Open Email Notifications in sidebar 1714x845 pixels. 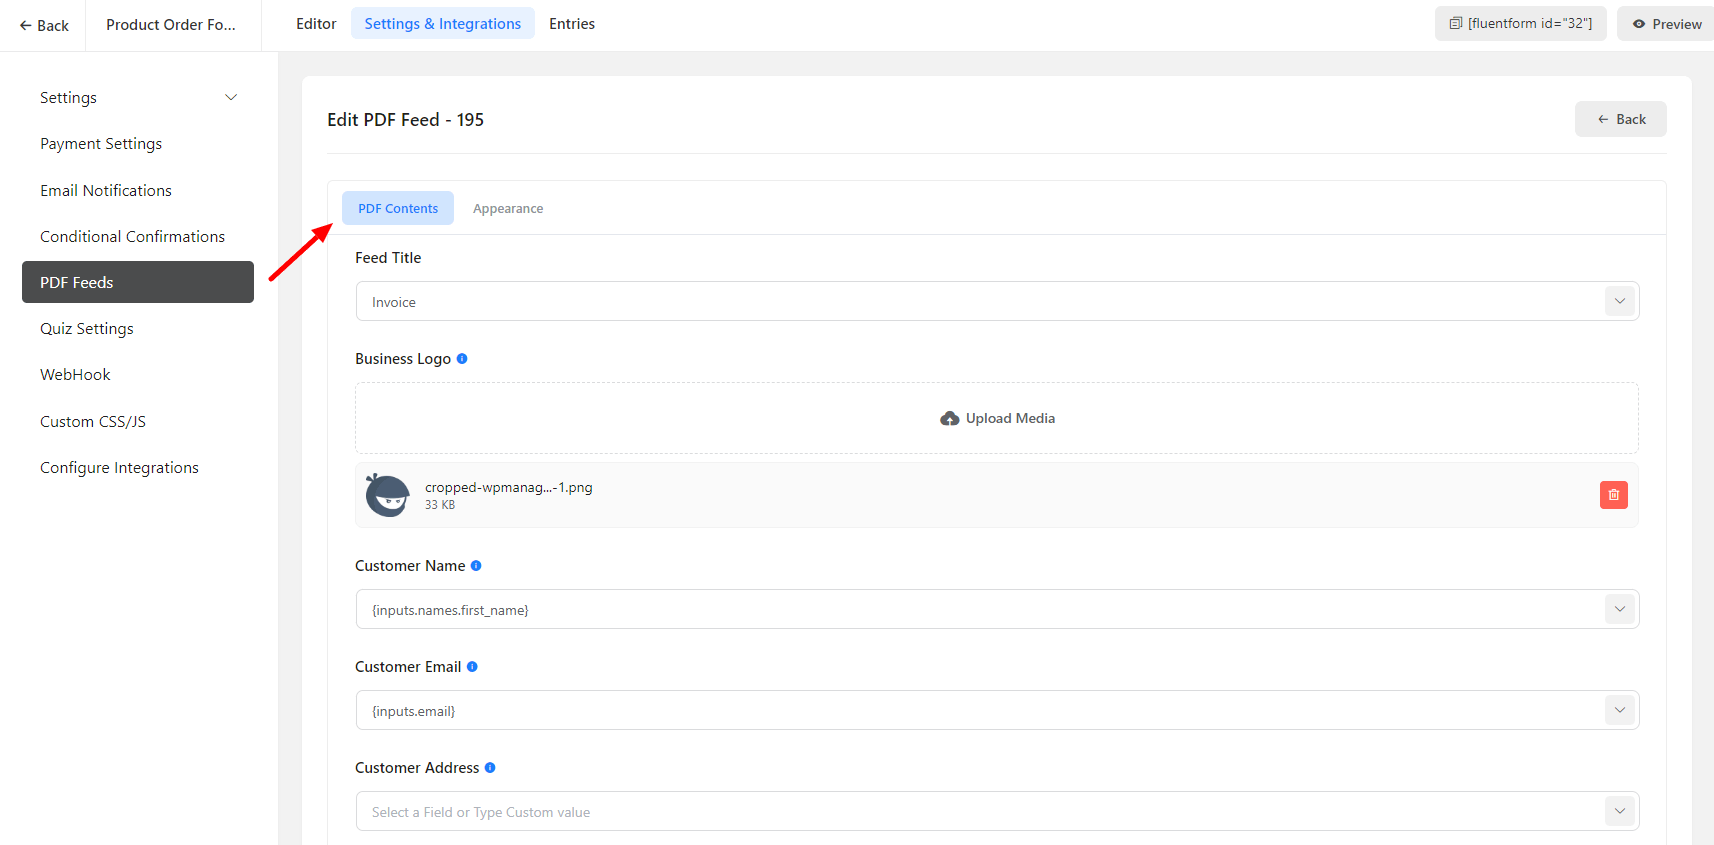click(x=106, y=191)
